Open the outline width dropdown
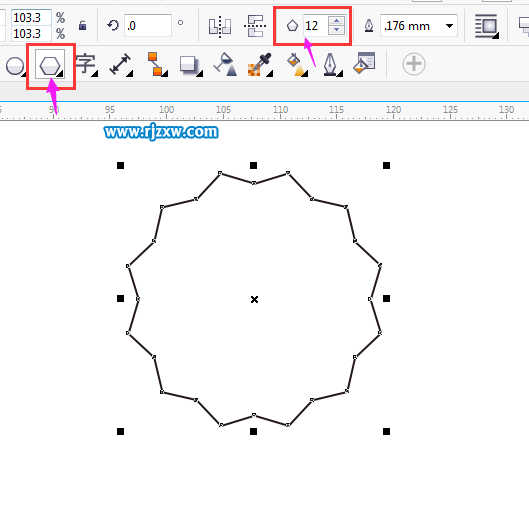 coord(449,26)
